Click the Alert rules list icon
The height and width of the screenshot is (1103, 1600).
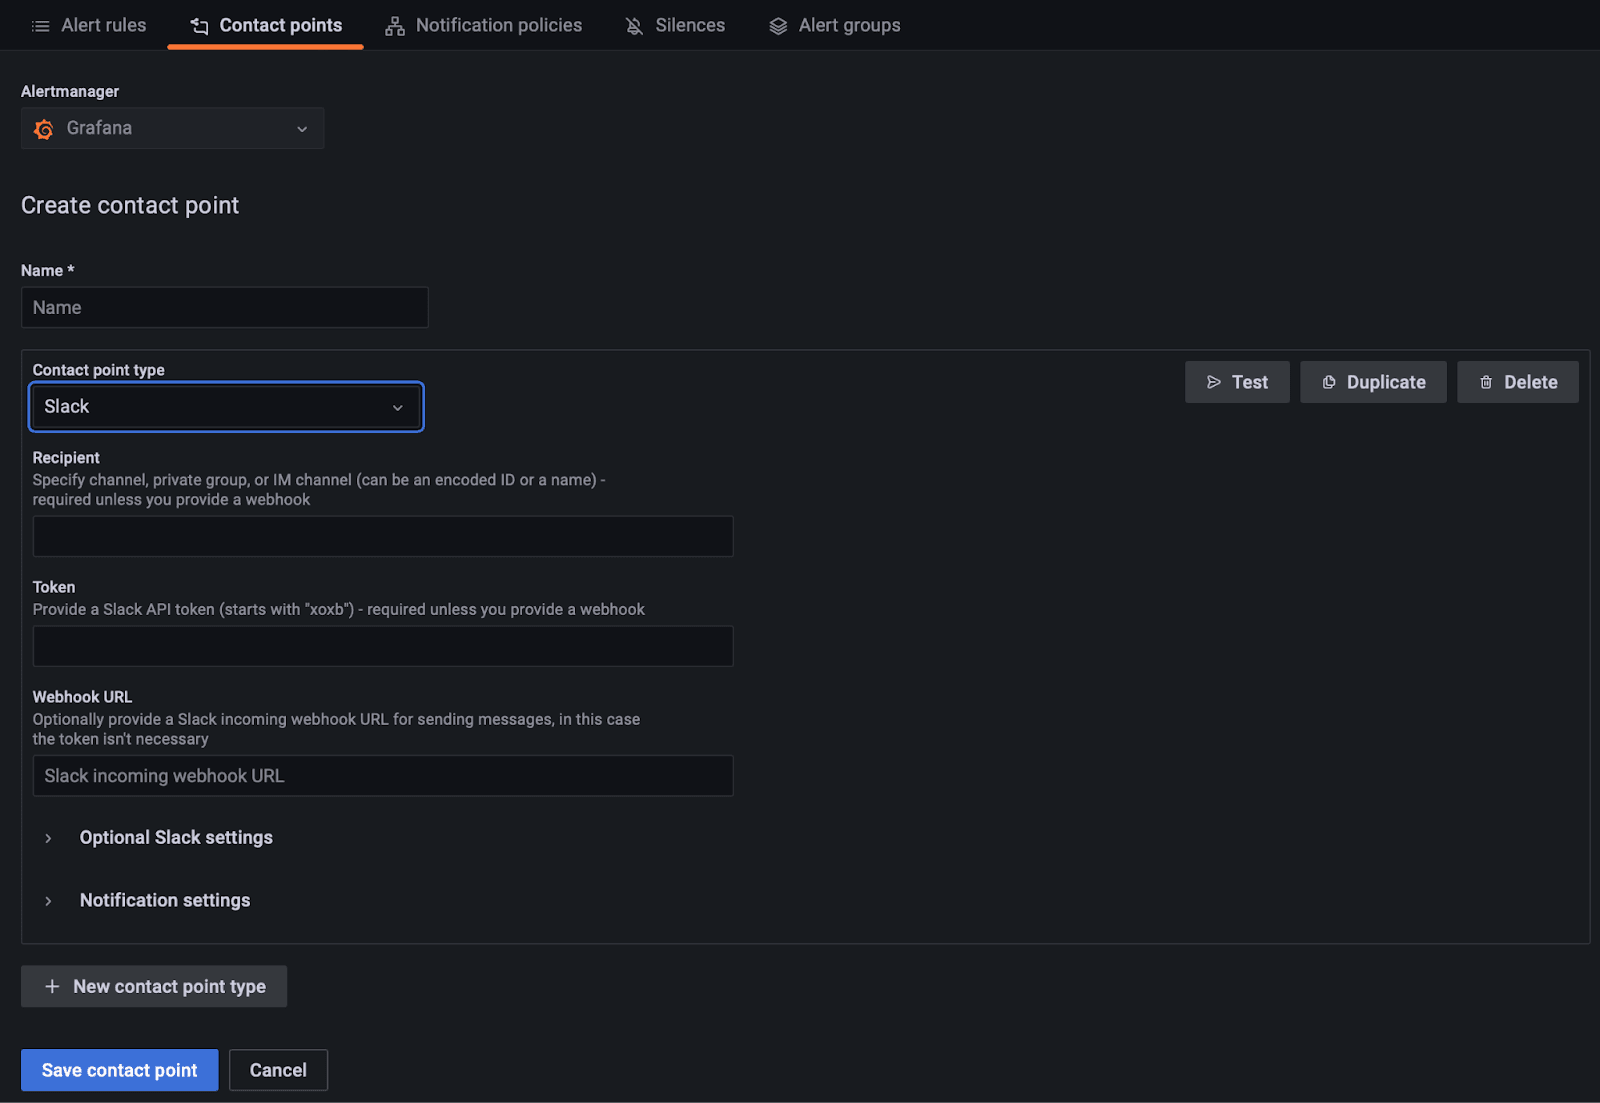point(40,26)
